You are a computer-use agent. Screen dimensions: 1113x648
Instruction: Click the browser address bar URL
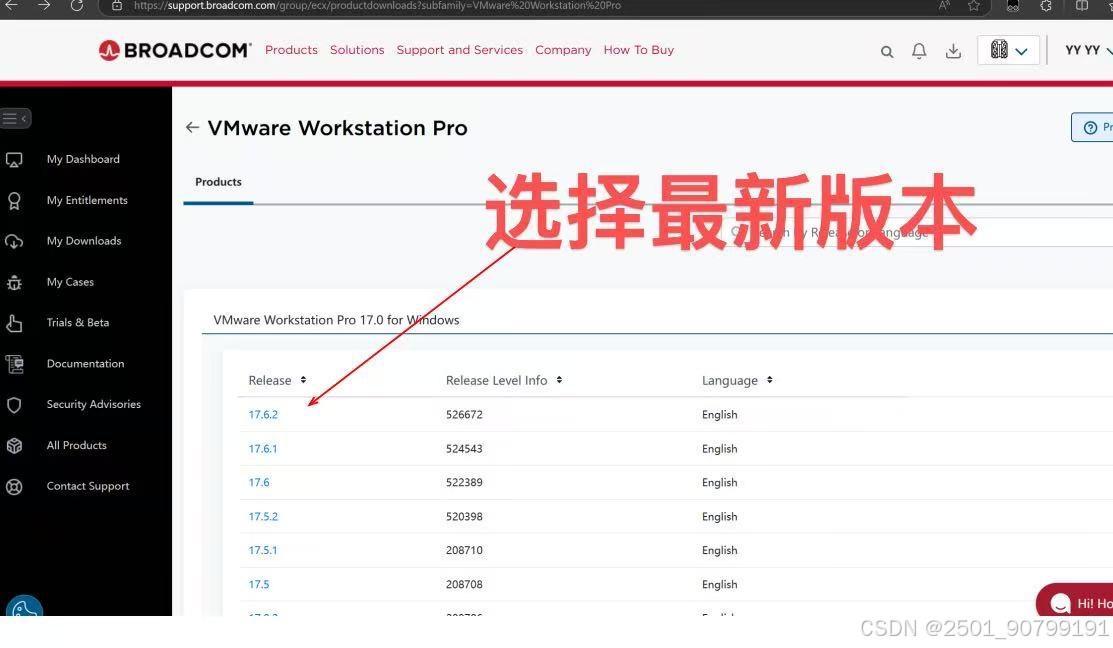377,6
